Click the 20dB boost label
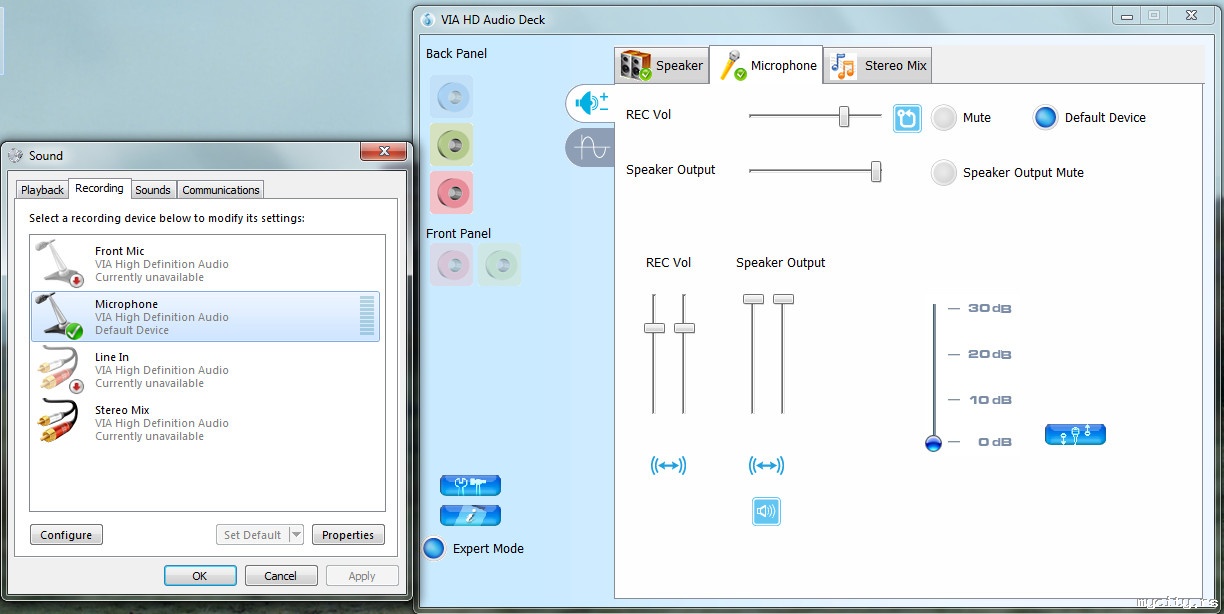 click(x=990, y=354)
